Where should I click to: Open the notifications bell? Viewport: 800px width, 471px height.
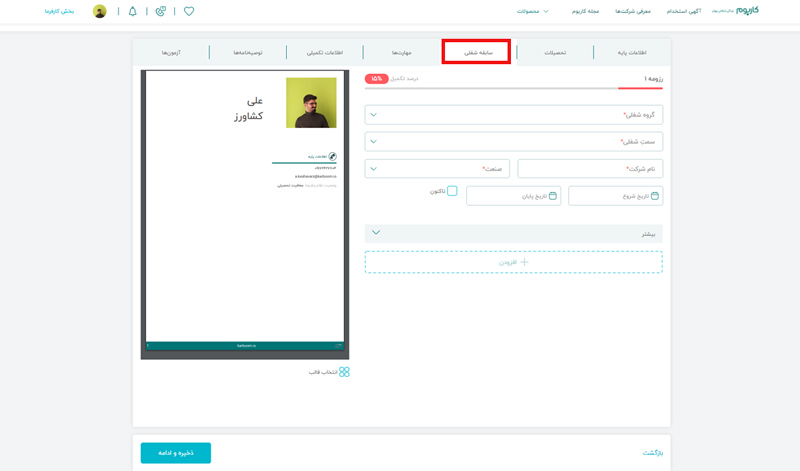coord(133,11)
